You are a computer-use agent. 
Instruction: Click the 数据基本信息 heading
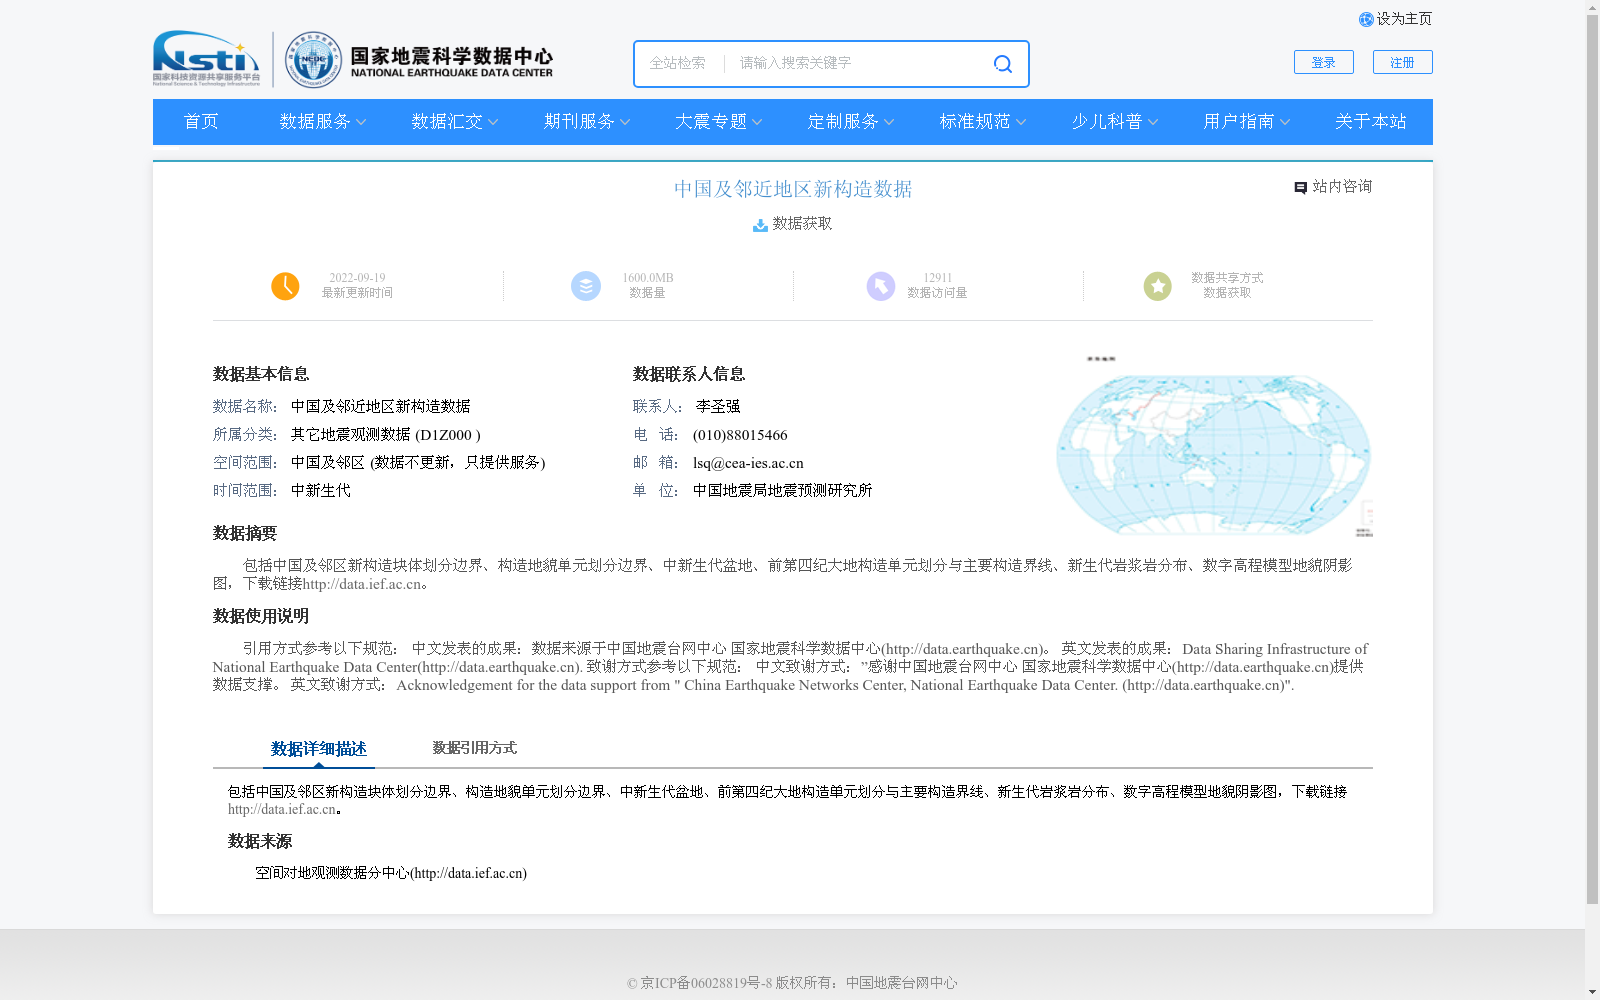[261, 375]
